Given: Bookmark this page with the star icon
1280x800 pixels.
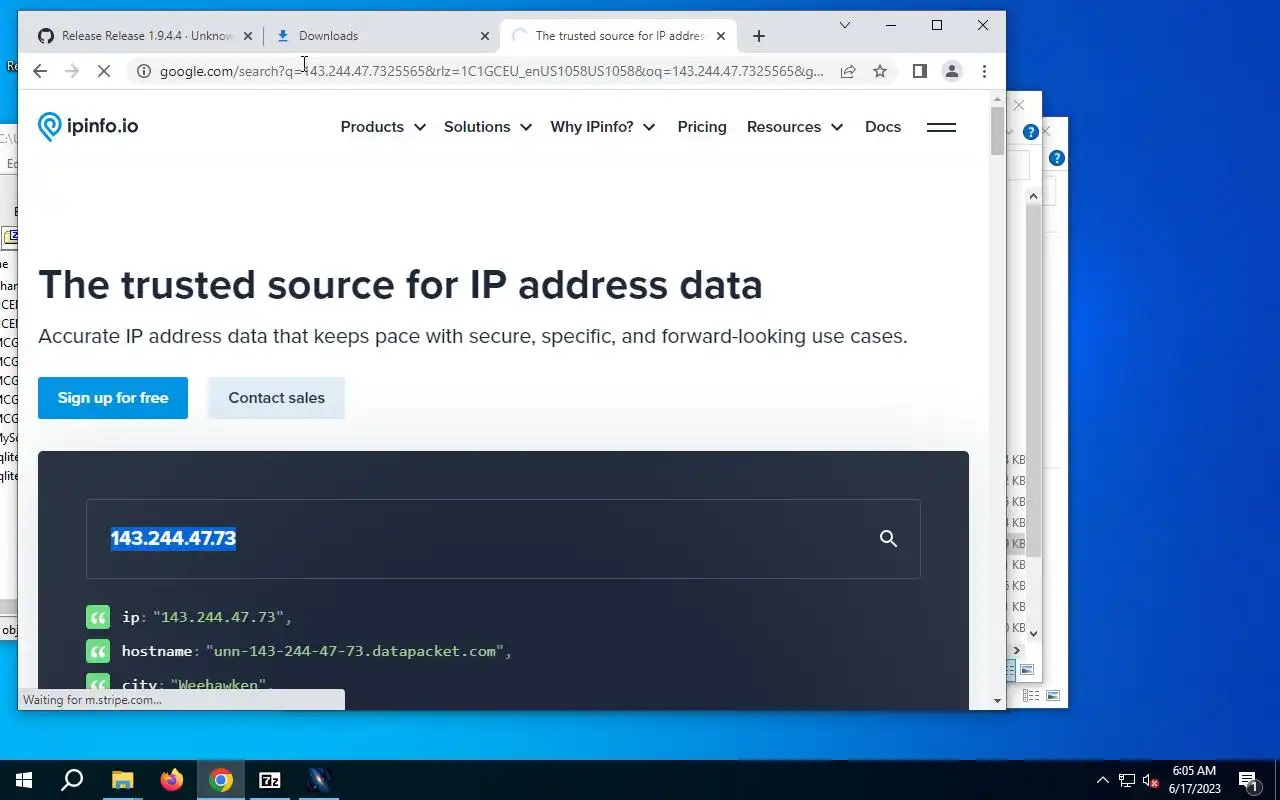Looking at the screenshot, I should [880, 71].
